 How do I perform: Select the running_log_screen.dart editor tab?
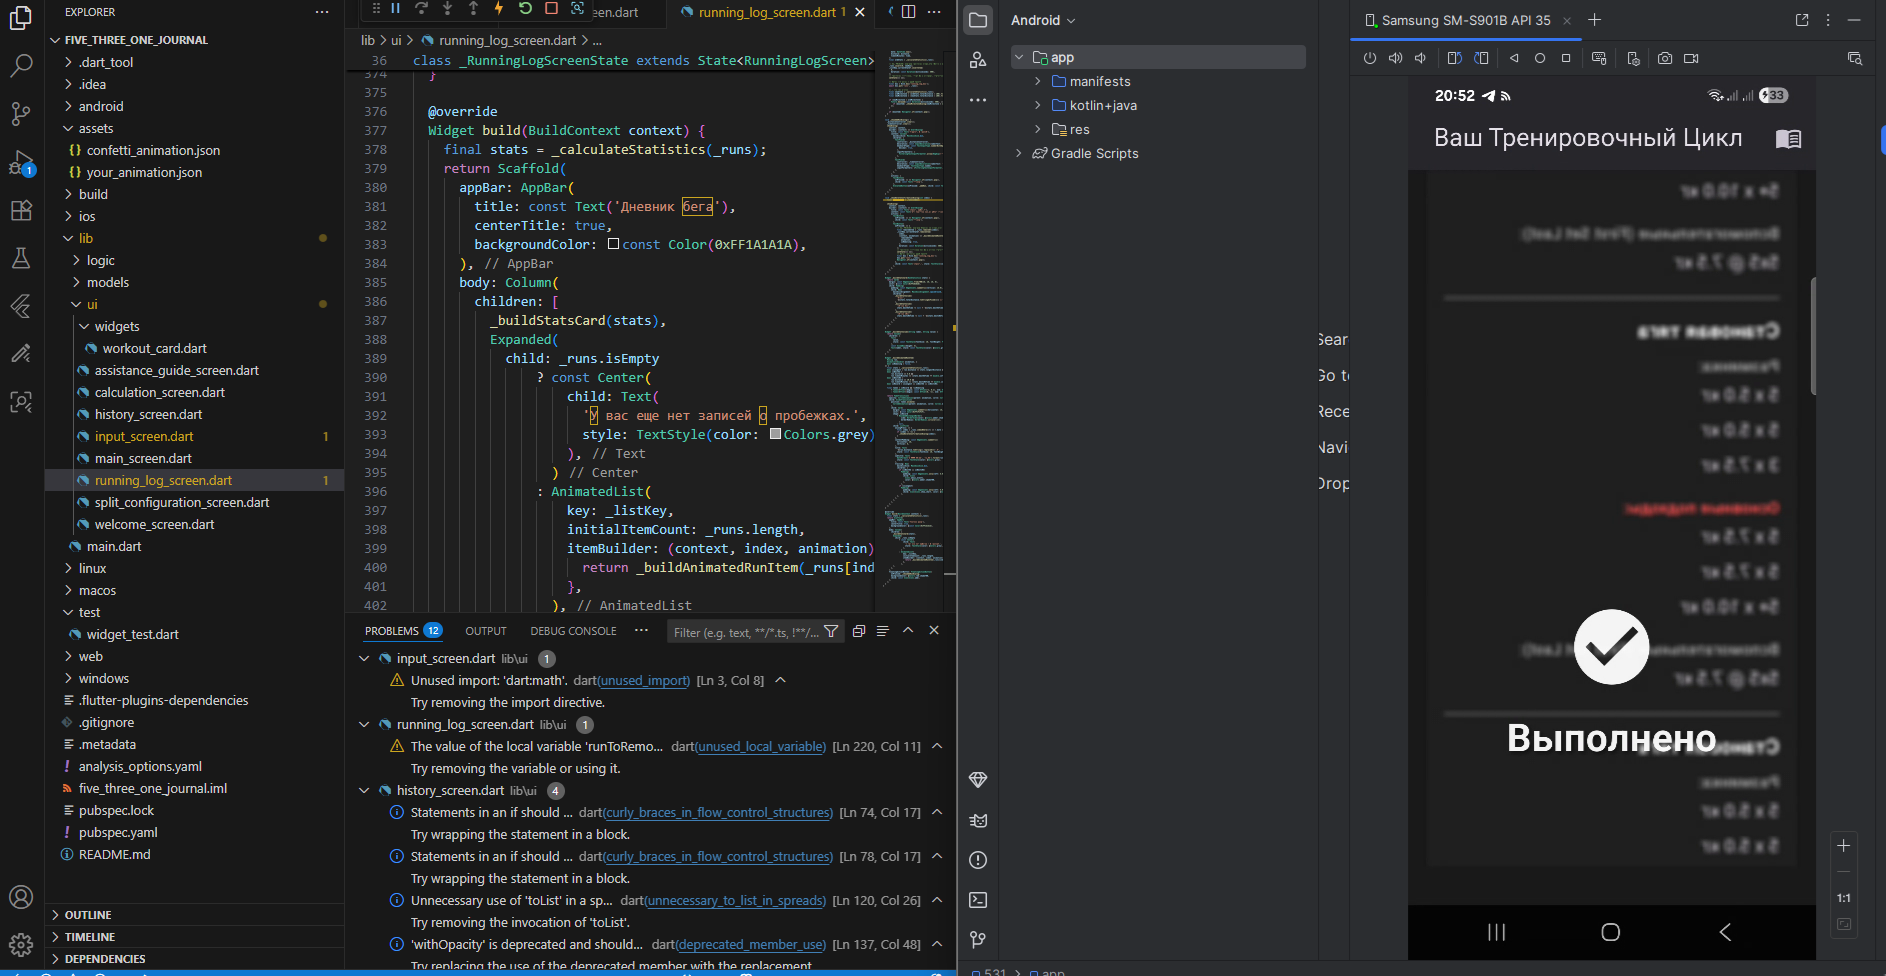(767, 12)
